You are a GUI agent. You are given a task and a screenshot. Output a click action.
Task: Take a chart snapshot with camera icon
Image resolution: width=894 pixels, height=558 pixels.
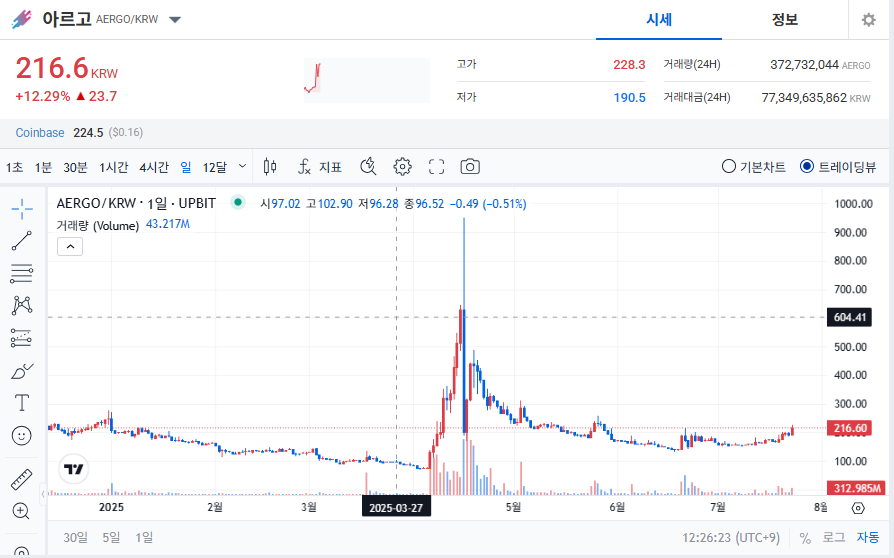(x=470, y=167)
